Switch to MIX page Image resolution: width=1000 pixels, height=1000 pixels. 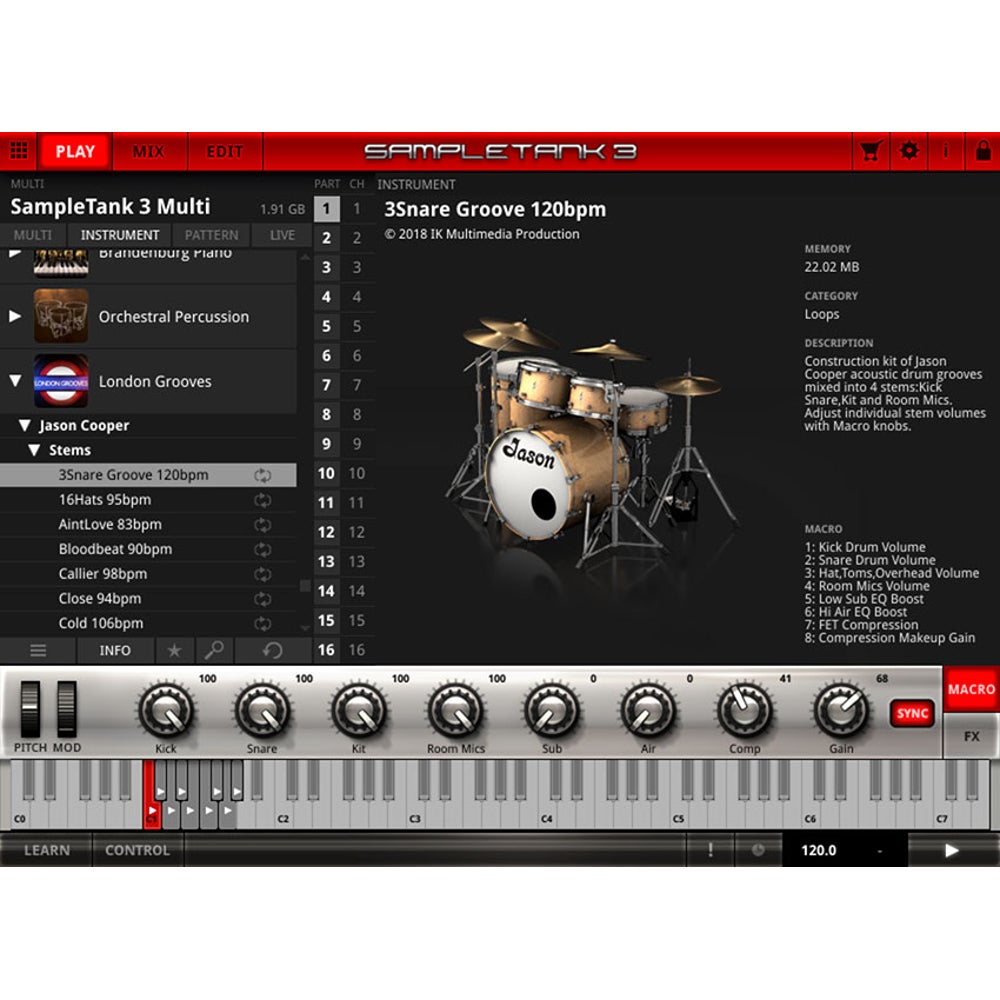[149, 151]
